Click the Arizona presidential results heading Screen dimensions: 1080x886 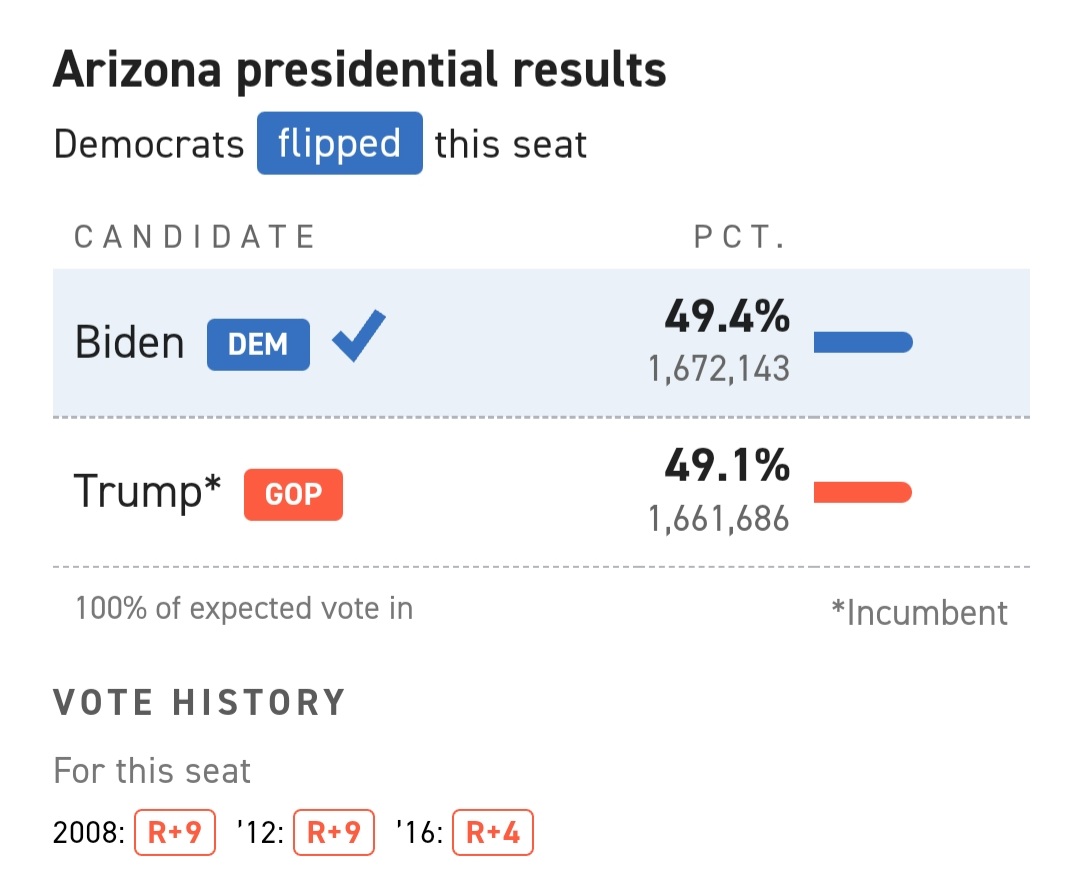[360, 71]
